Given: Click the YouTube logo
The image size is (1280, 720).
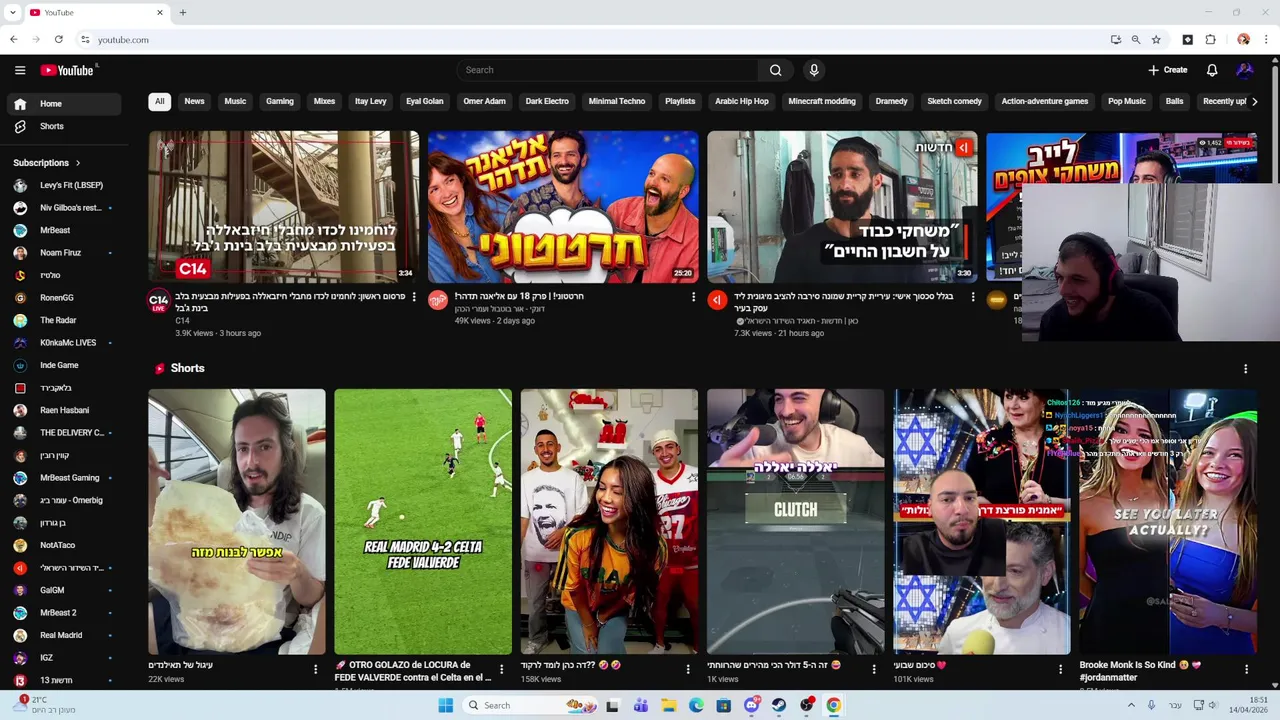Looking at the screenshot, I should 67,70.
